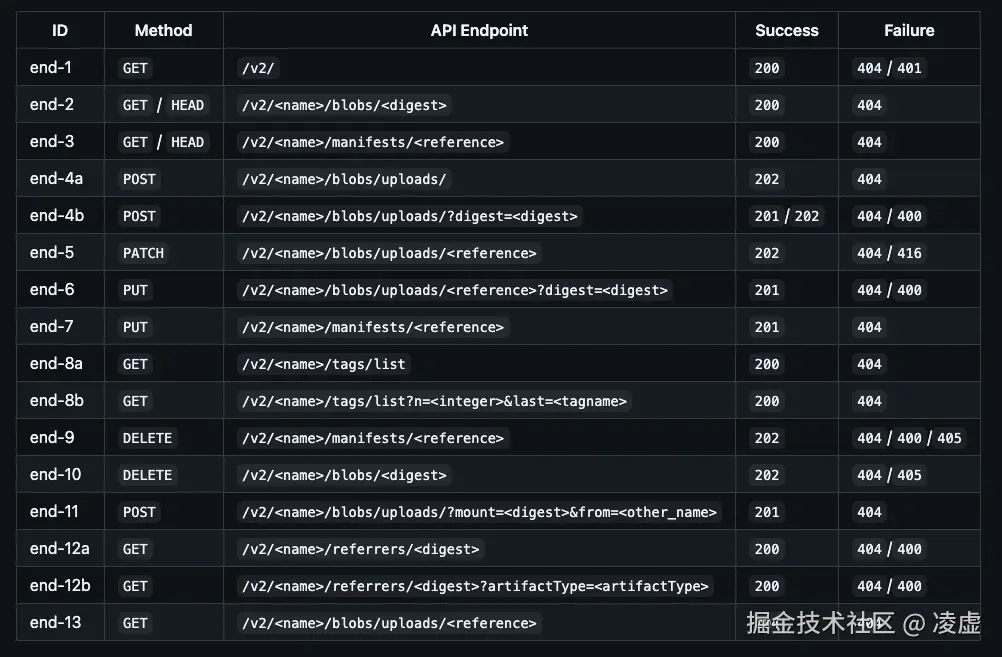The image size is (1002, 657).
Task: Click the 掘金技术社区 watermark text
Action: point(820,623)
